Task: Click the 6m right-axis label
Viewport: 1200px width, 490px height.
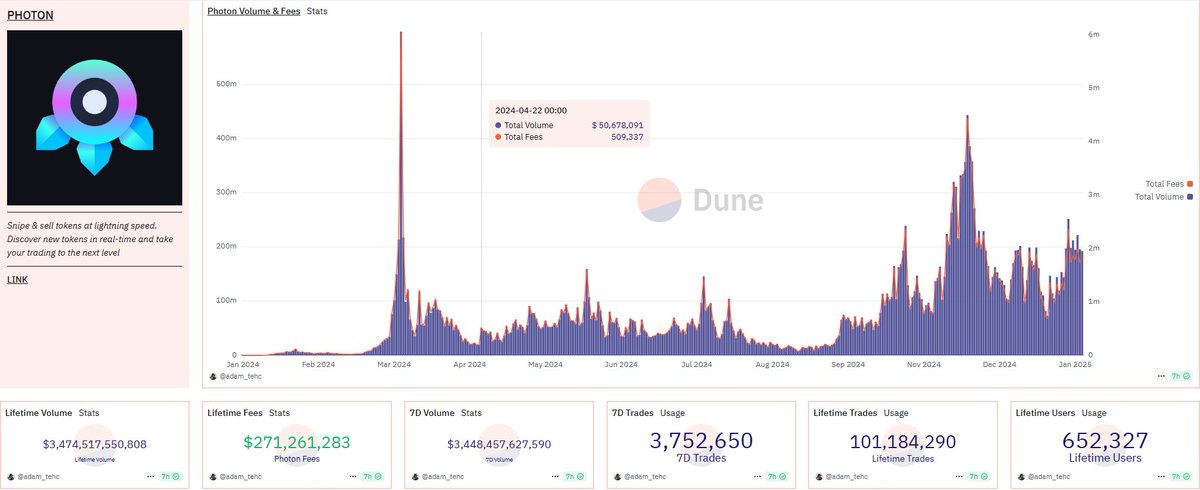Action: [x=1094, y=33]
